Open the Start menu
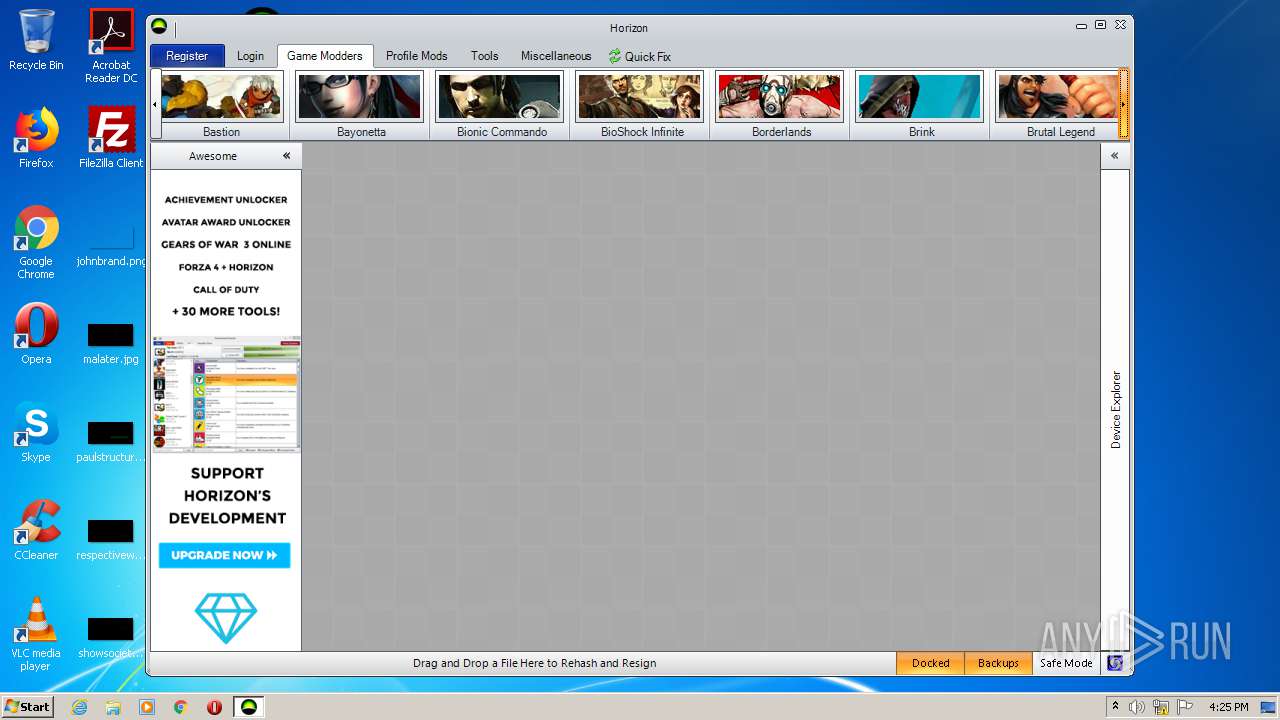 click(x=28, y=707)
